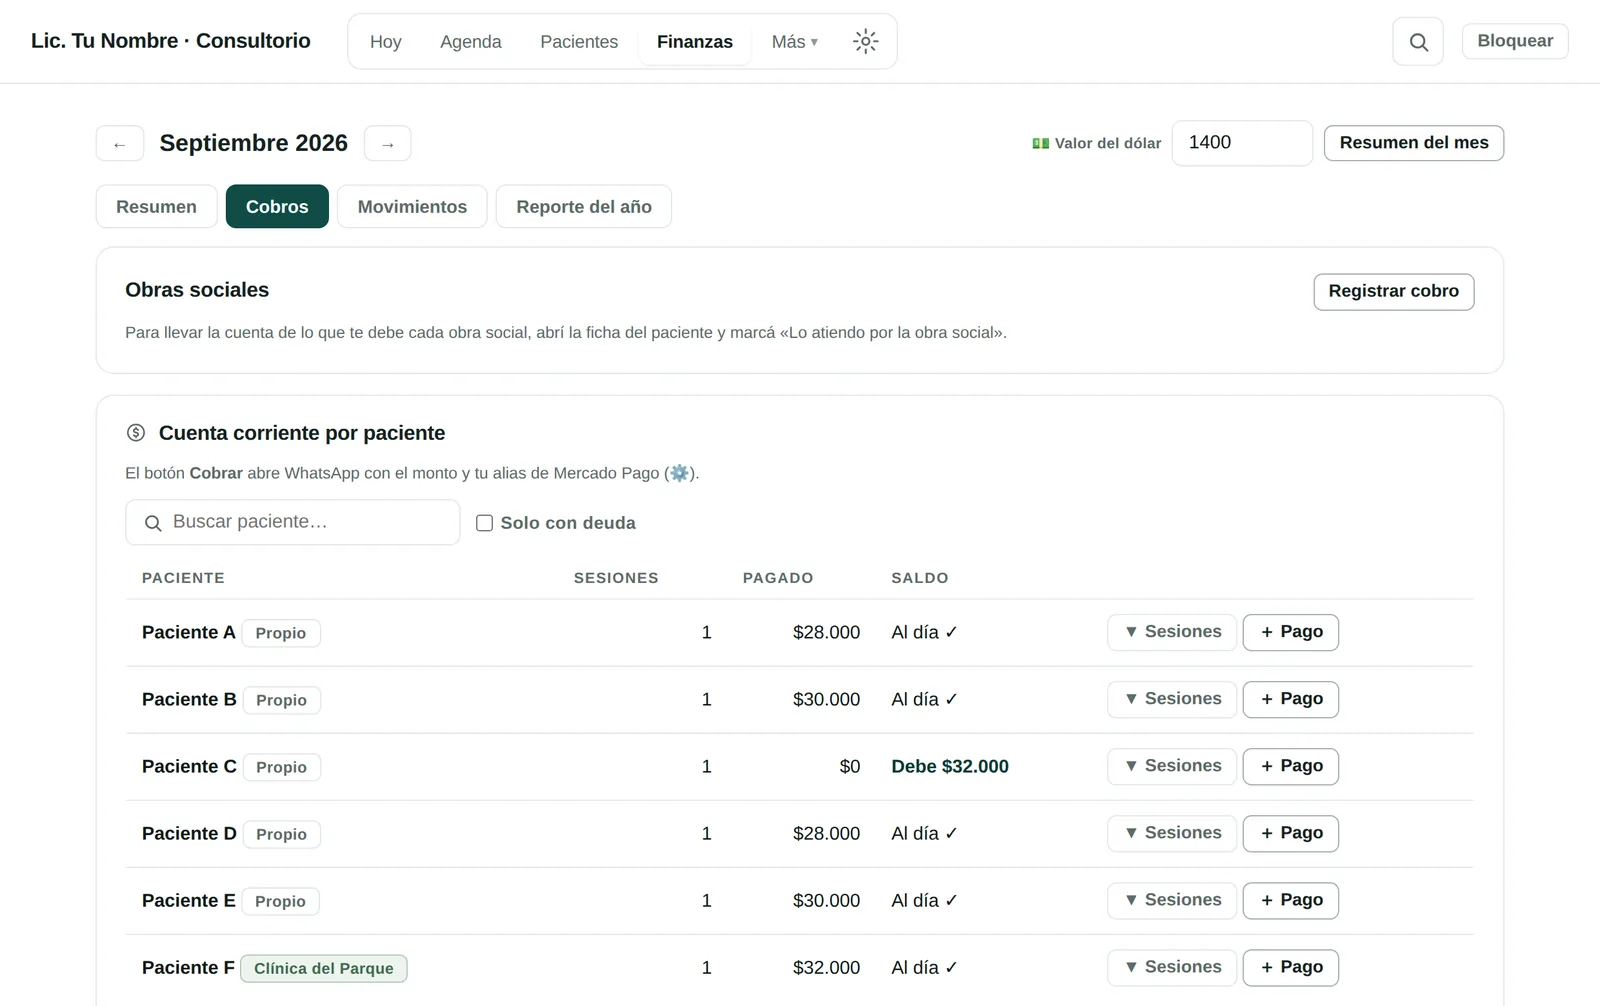
Task: Click the Lic. Tu Nombre · Consultorio title
Action: 171,41
